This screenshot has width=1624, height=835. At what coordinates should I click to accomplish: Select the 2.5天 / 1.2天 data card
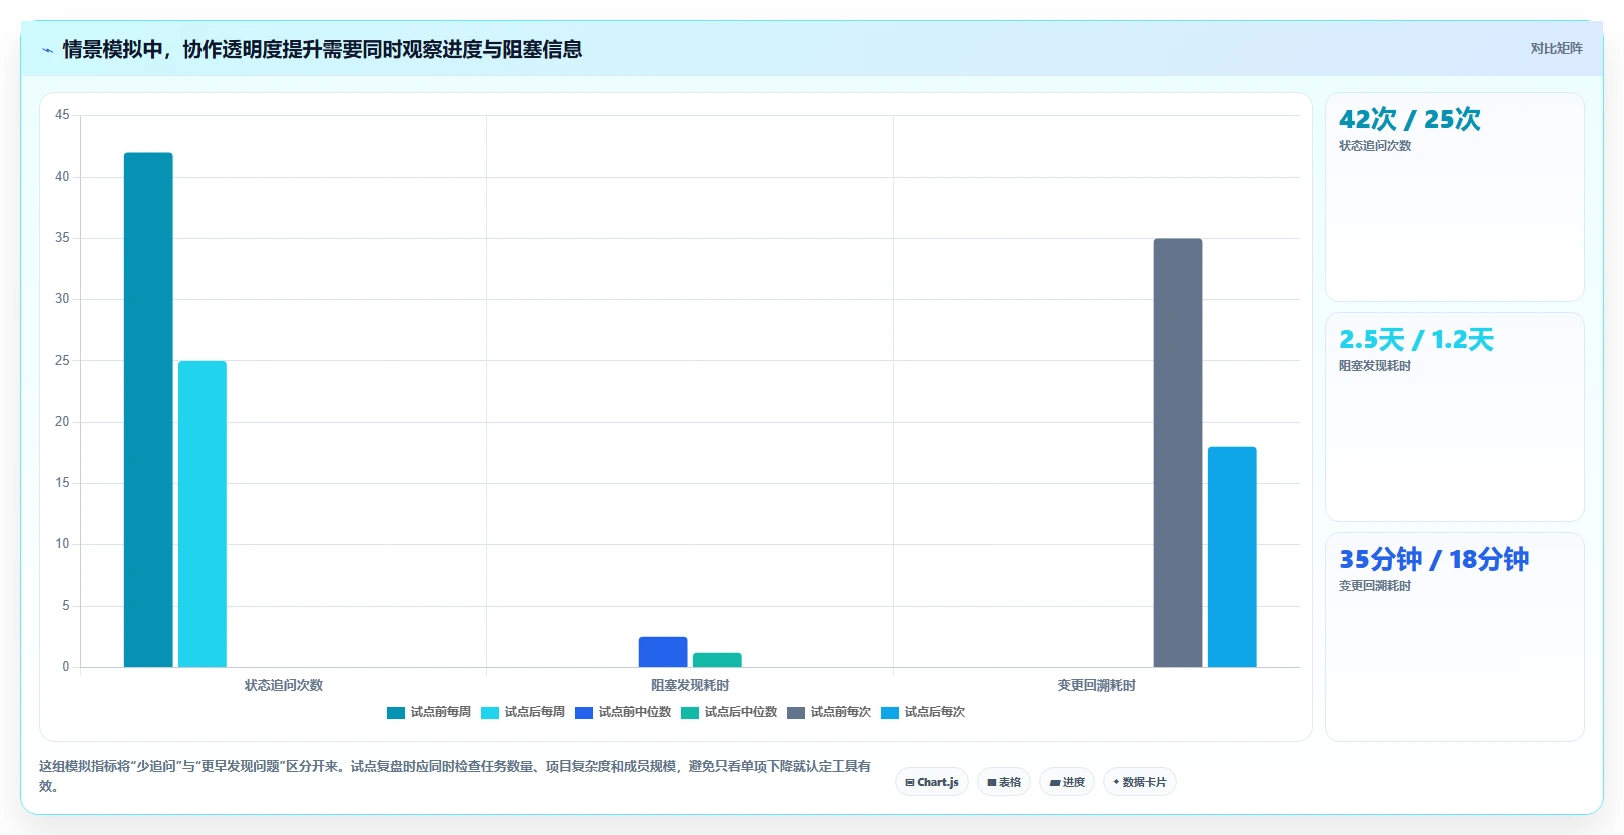tap(1454, 417)
